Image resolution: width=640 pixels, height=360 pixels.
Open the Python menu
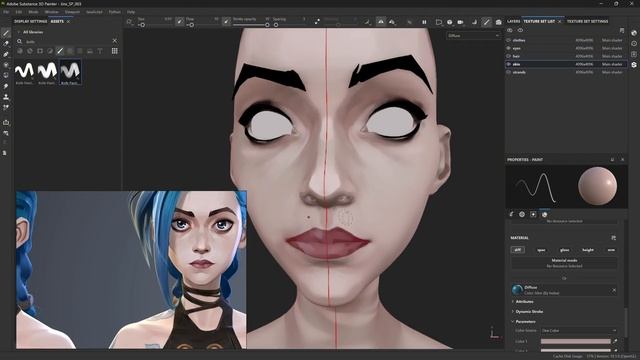click(x=115, y=12)
